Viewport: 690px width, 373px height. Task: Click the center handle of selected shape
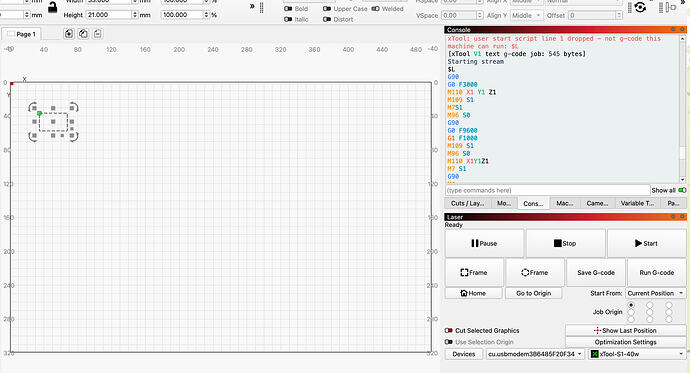click(x=53, y=122)
